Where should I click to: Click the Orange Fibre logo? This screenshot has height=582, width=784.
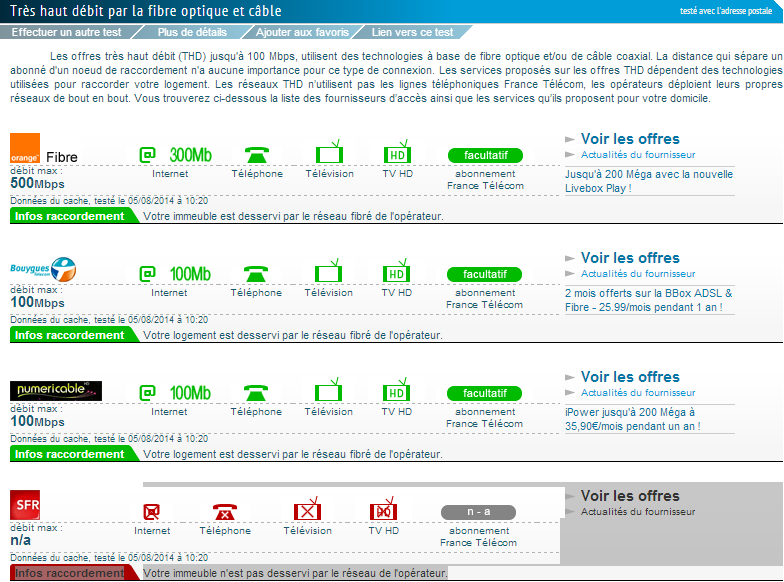25,149
